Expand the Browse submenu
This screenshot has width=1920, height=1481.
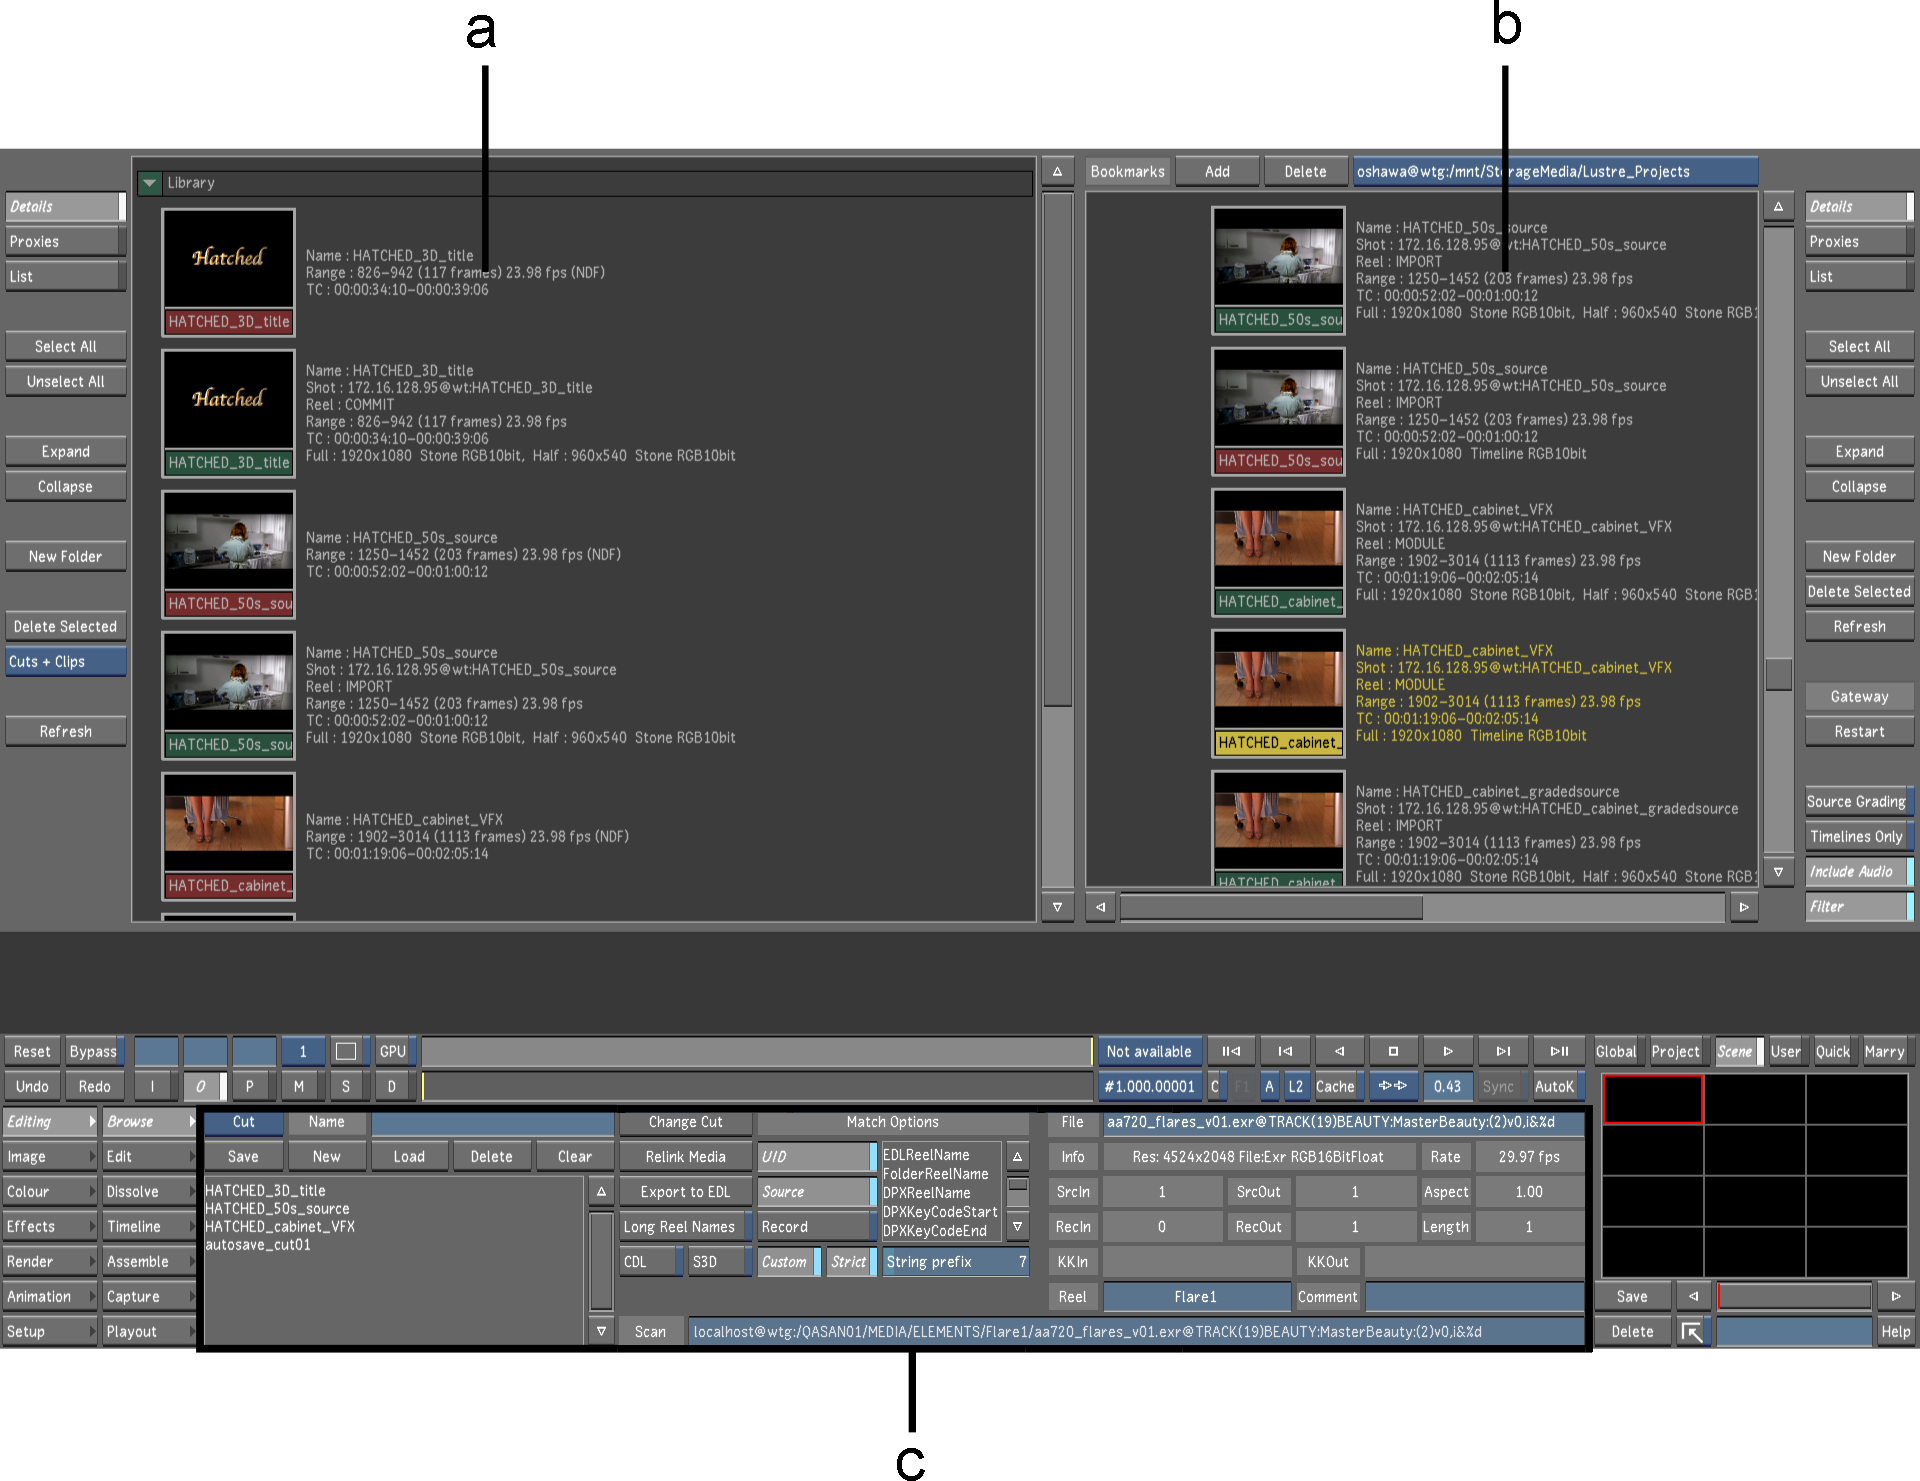(192, 1122)
